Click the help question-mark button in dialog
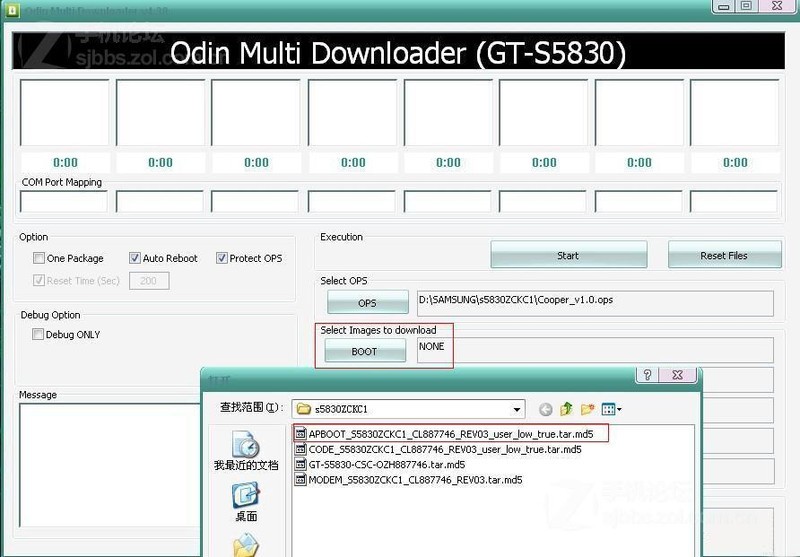Viewport: 800px width, 557px height. tap(647, 375)
